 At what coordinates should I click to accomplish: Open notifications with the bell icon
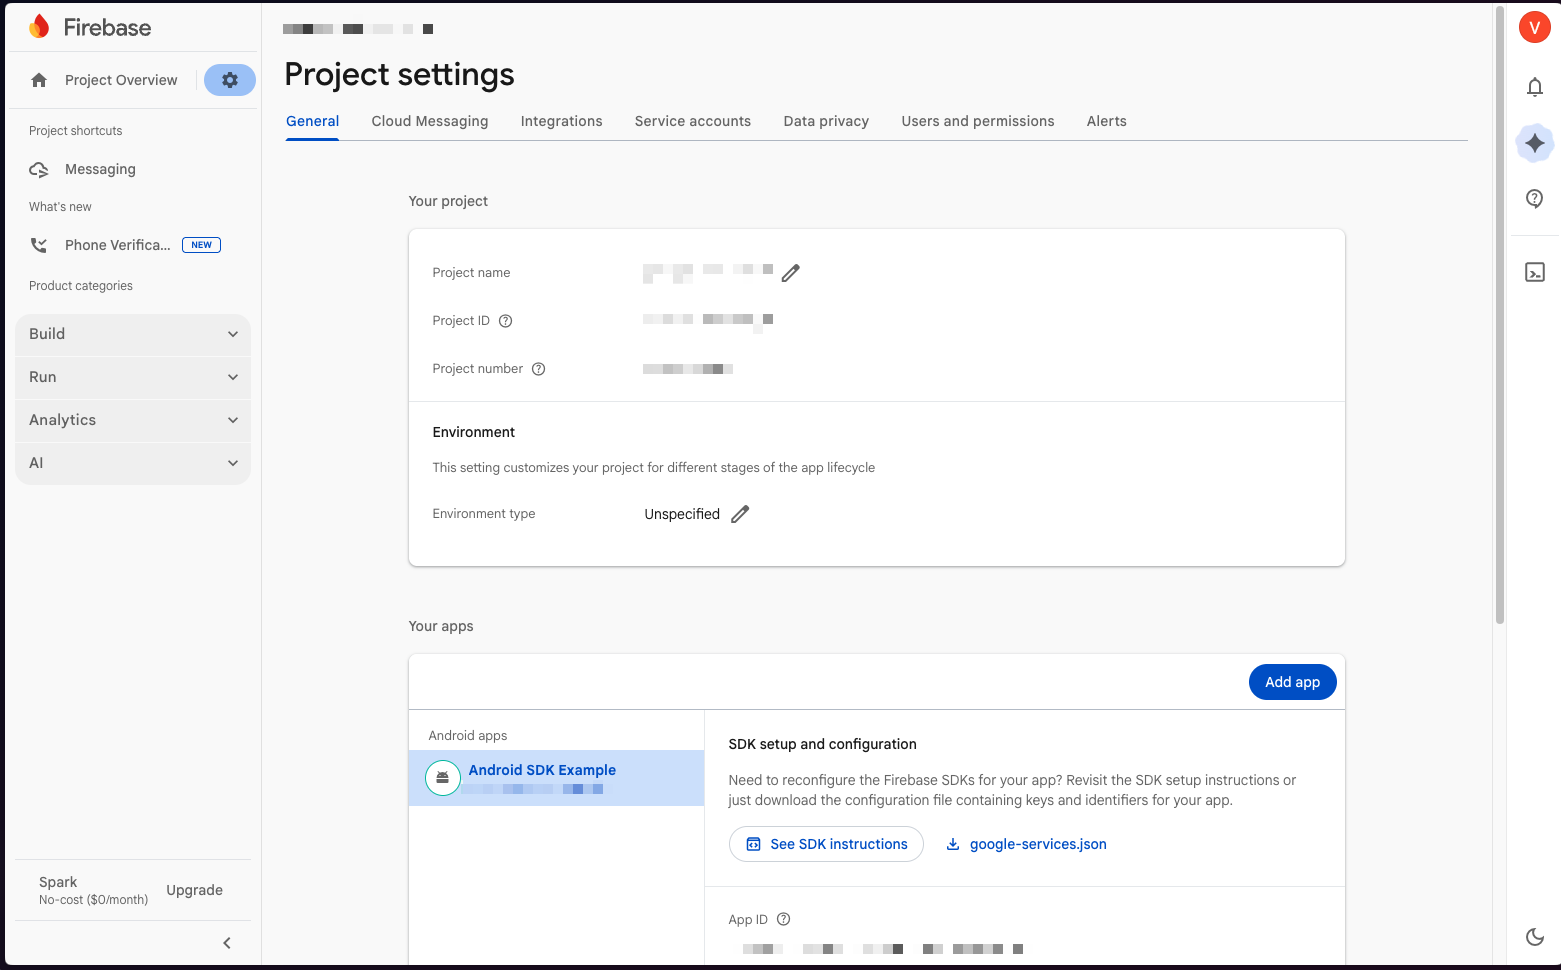pyautogui.click(x=1534, y=88)
